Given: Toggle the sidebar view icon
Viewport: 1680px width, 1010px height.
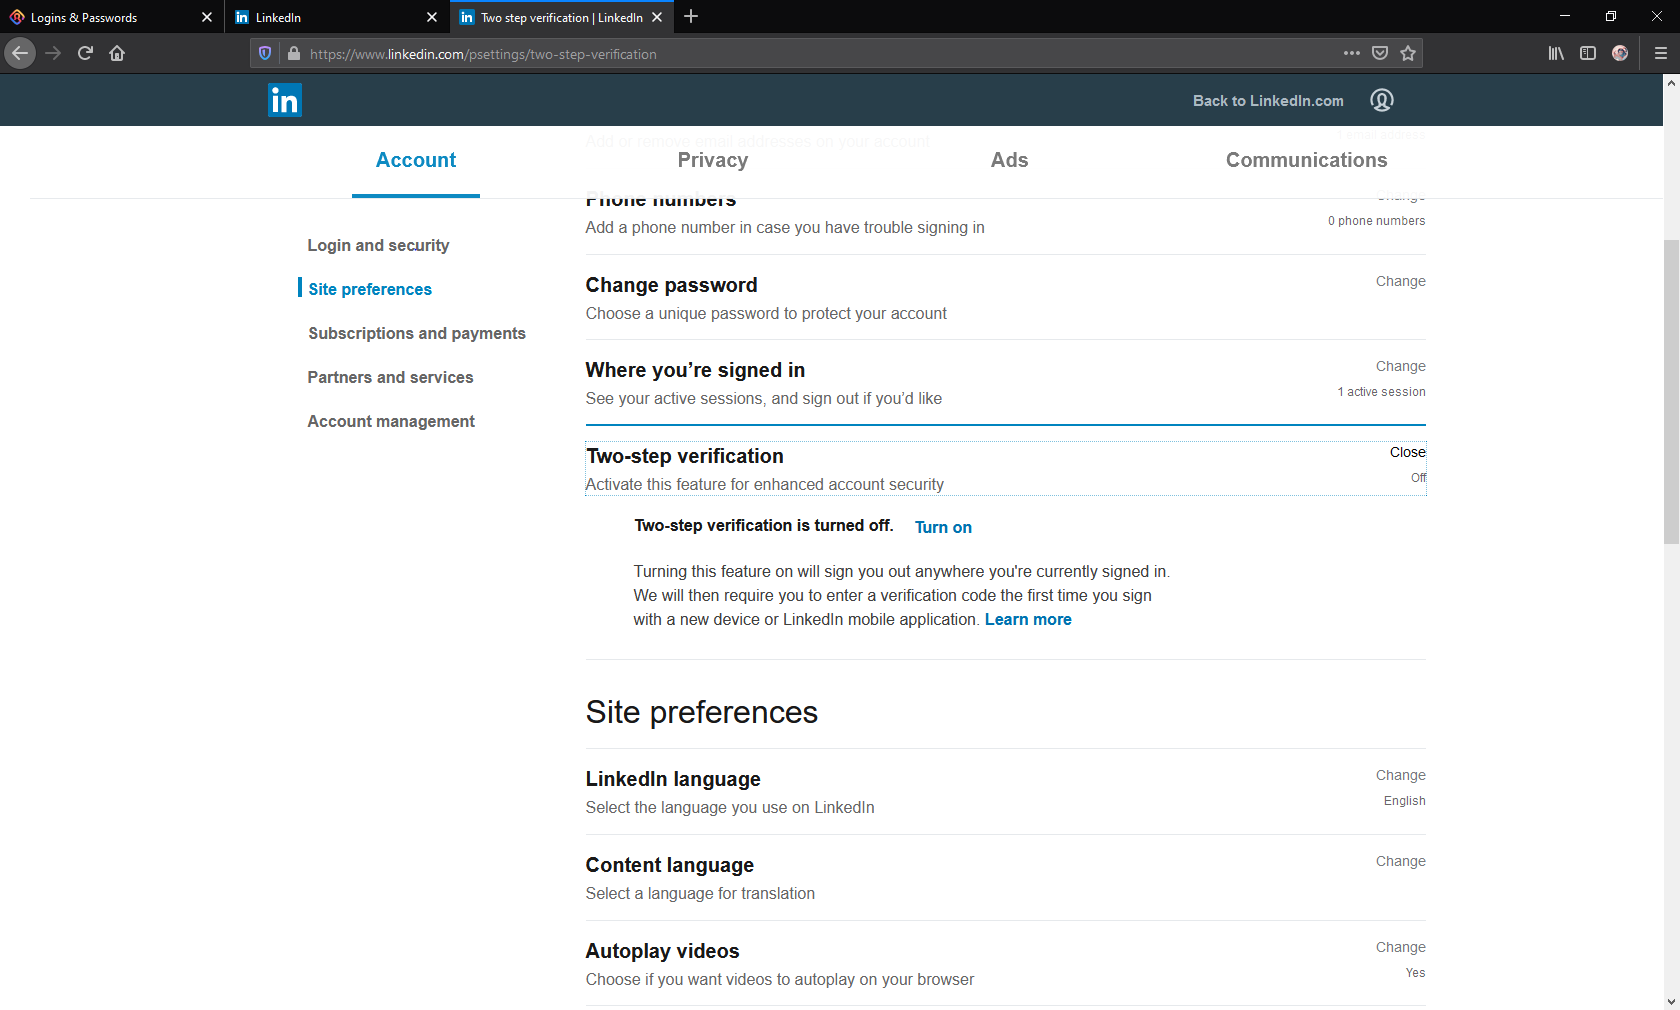Looking at the screenshot, I should pyautogui.click(x=1588, y=53).
